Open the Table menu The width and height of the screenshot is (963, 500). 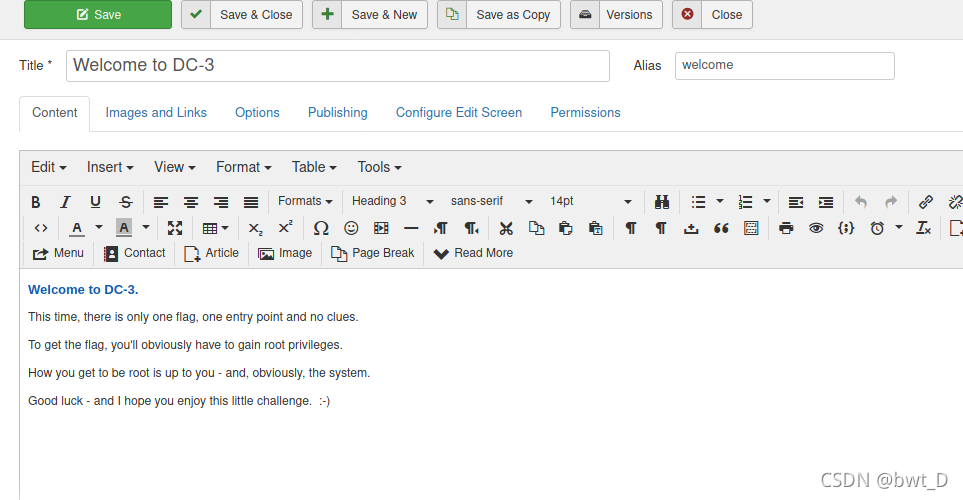pos(314,167)
